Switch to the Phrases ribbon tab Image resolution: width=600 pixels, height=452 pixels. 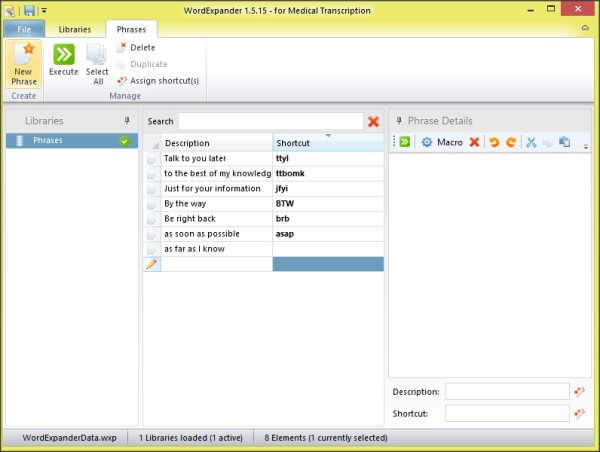131,29
